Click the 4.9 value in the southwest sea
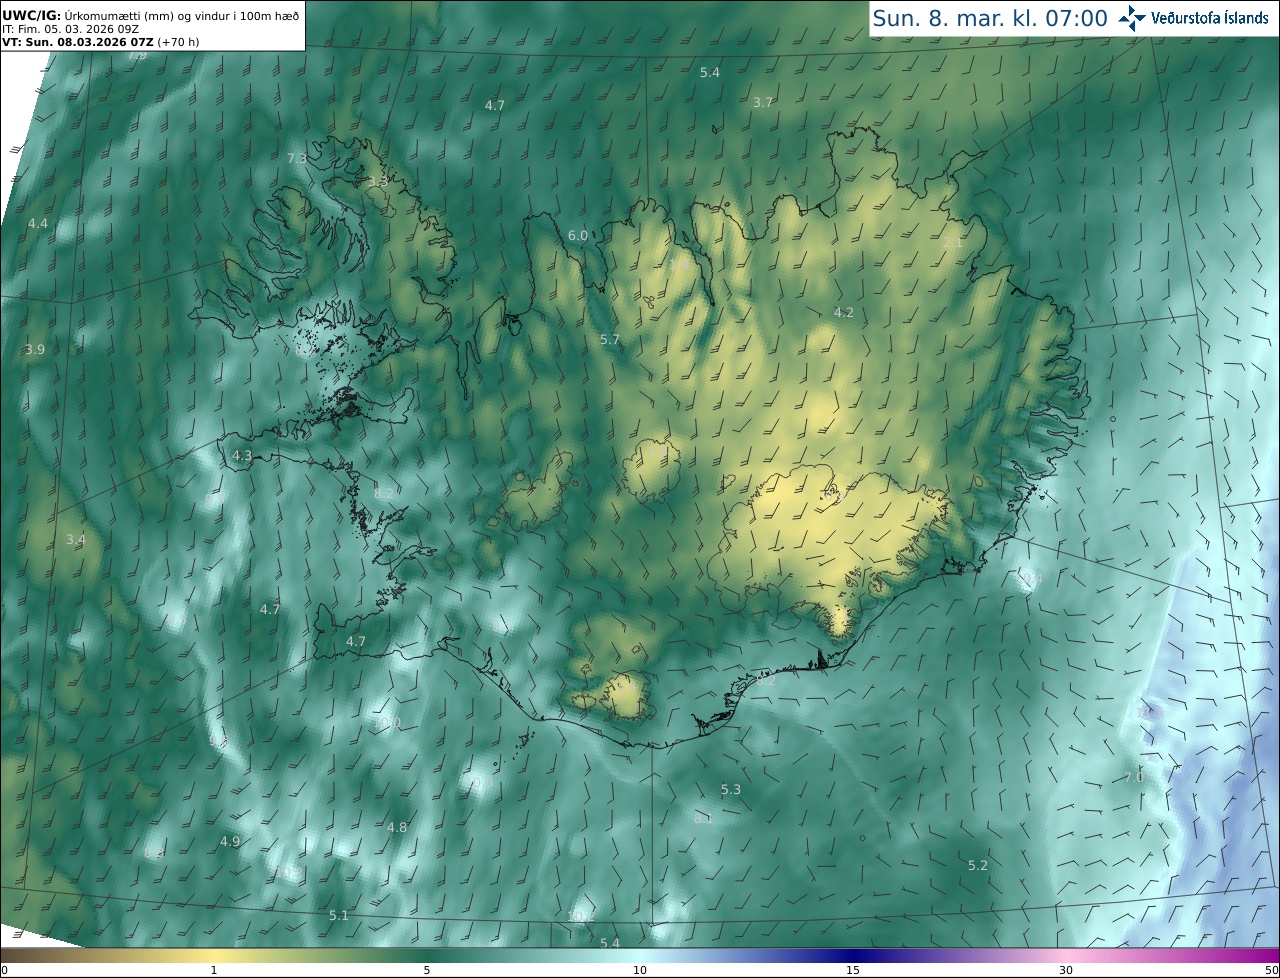The image size is (1280, 978). [x=230, y=842]
